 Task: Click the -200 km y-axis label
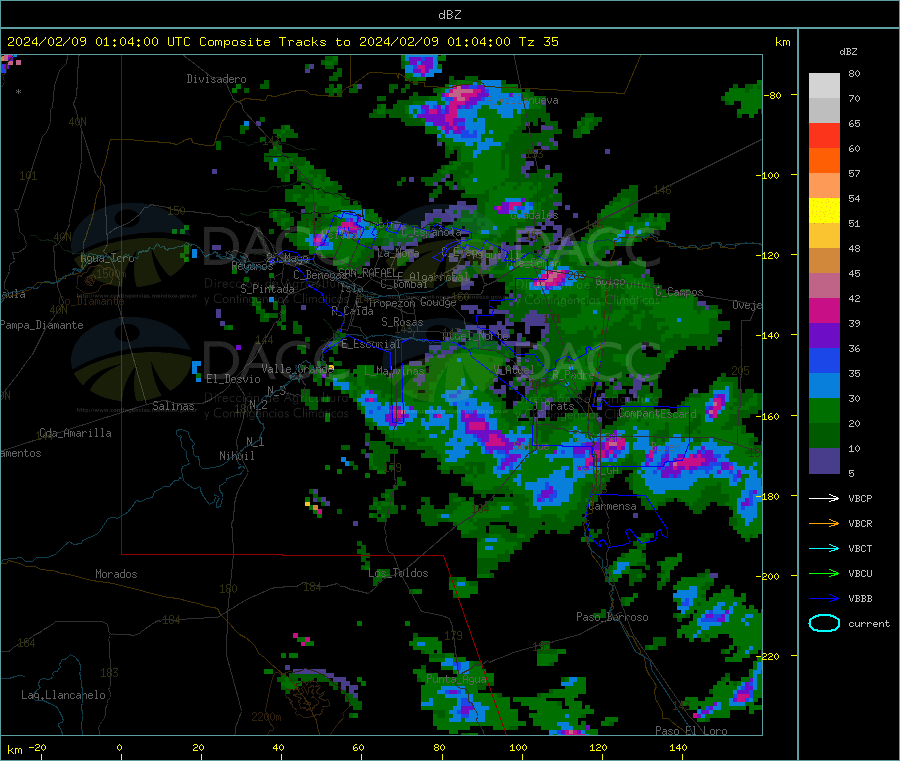pyautogui.click(x=767, y=576)
